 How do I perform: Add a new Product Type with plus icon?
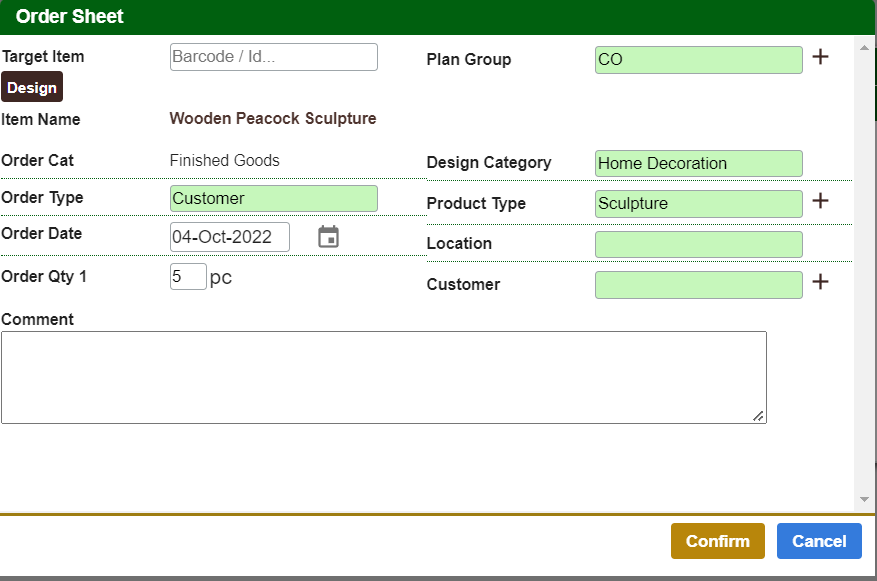coord(820,201)
